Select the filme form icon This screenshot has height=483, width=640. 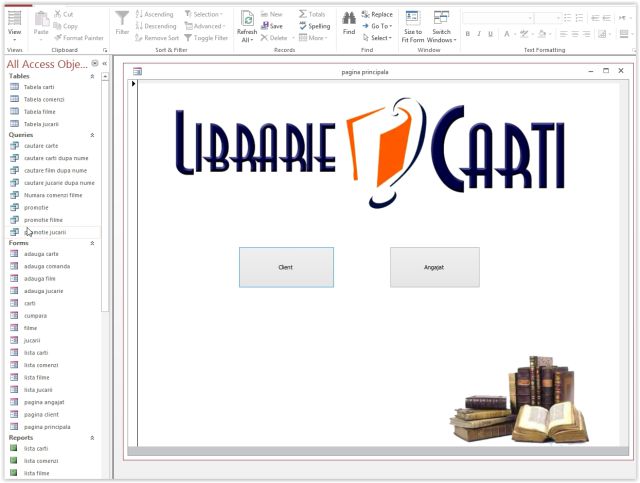tap(14, 328)
